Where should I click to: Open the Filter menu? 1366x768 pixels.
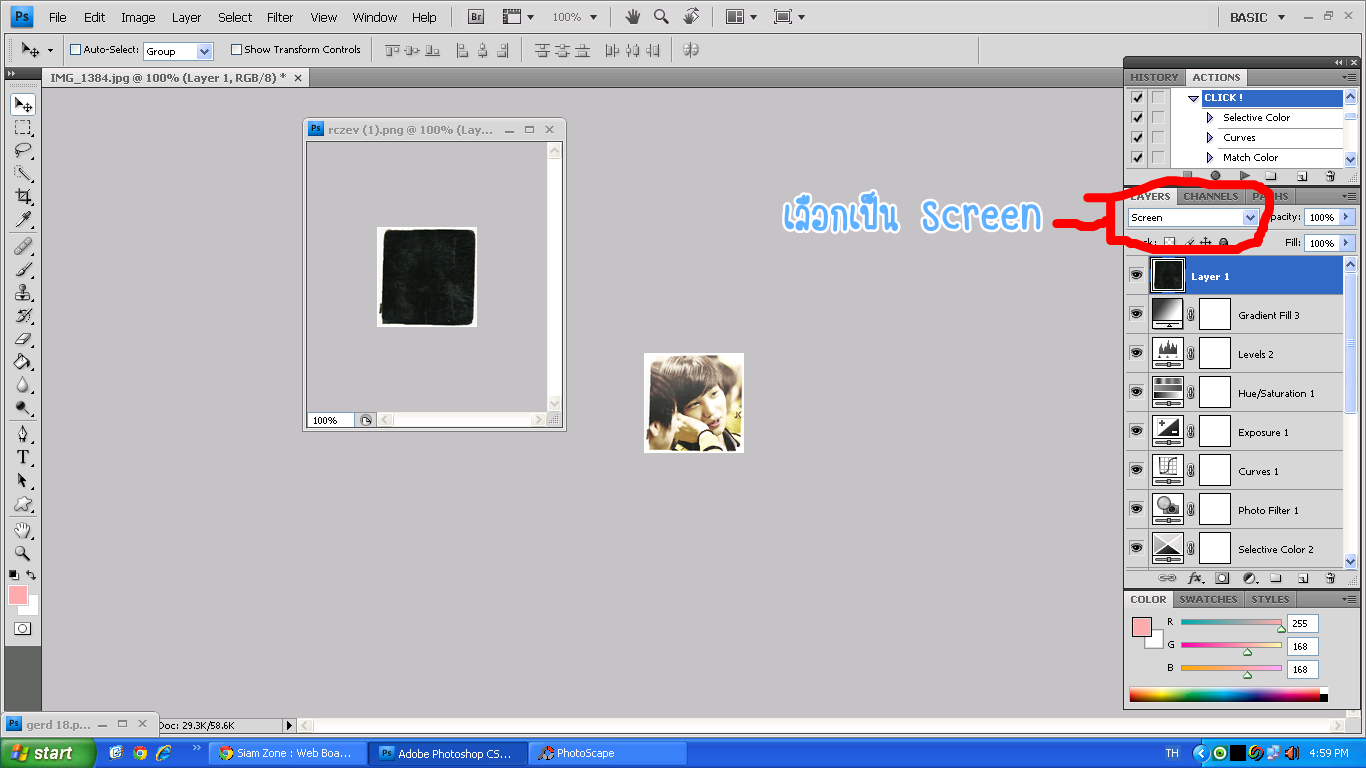280,17
